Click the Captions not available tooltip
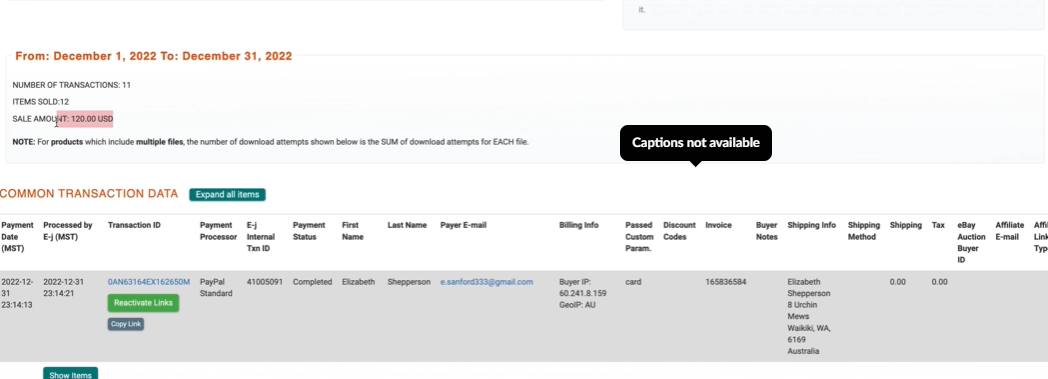Viewport: 1048px width, 379px height. (696, 142)
